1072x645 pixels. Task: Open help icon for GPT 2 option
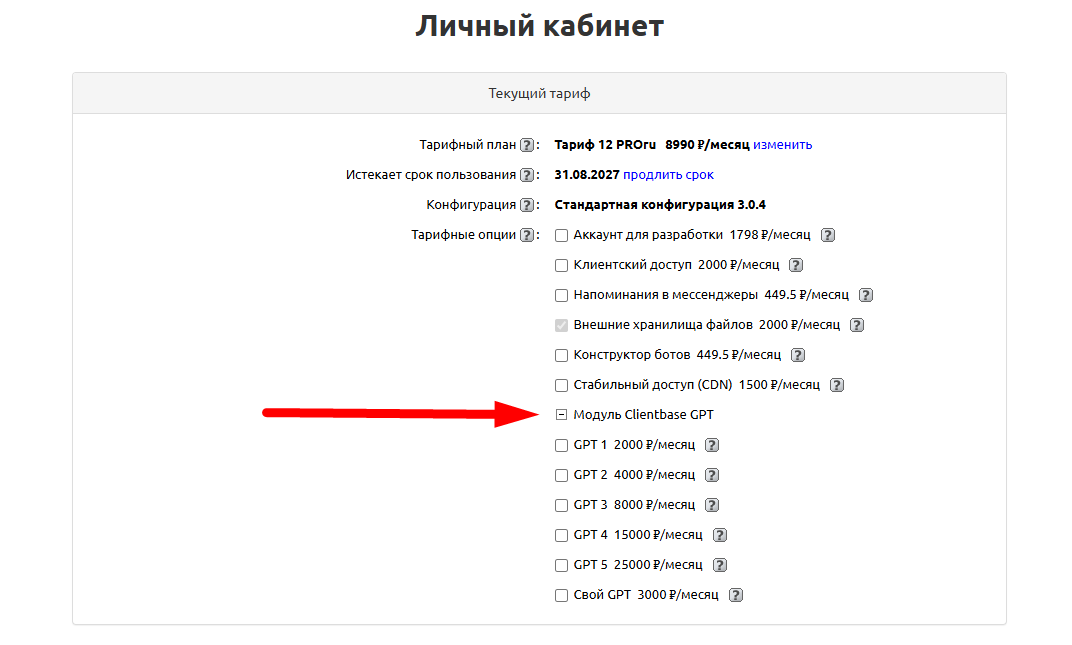coord(712,475)
